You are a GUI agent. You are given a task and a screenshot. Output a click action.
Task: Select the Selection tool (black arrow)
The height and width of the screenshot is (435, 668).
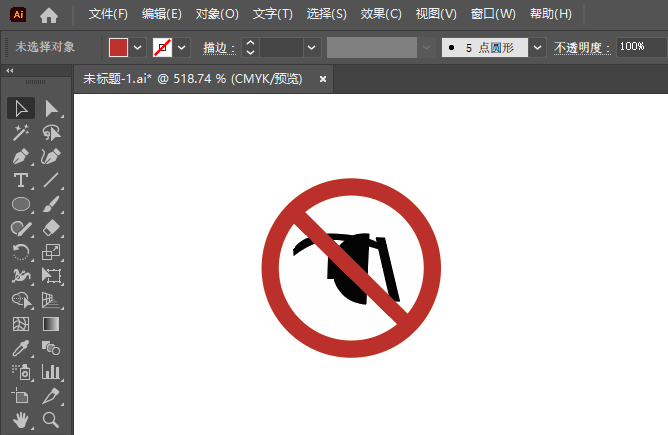(x=21, y=108)
